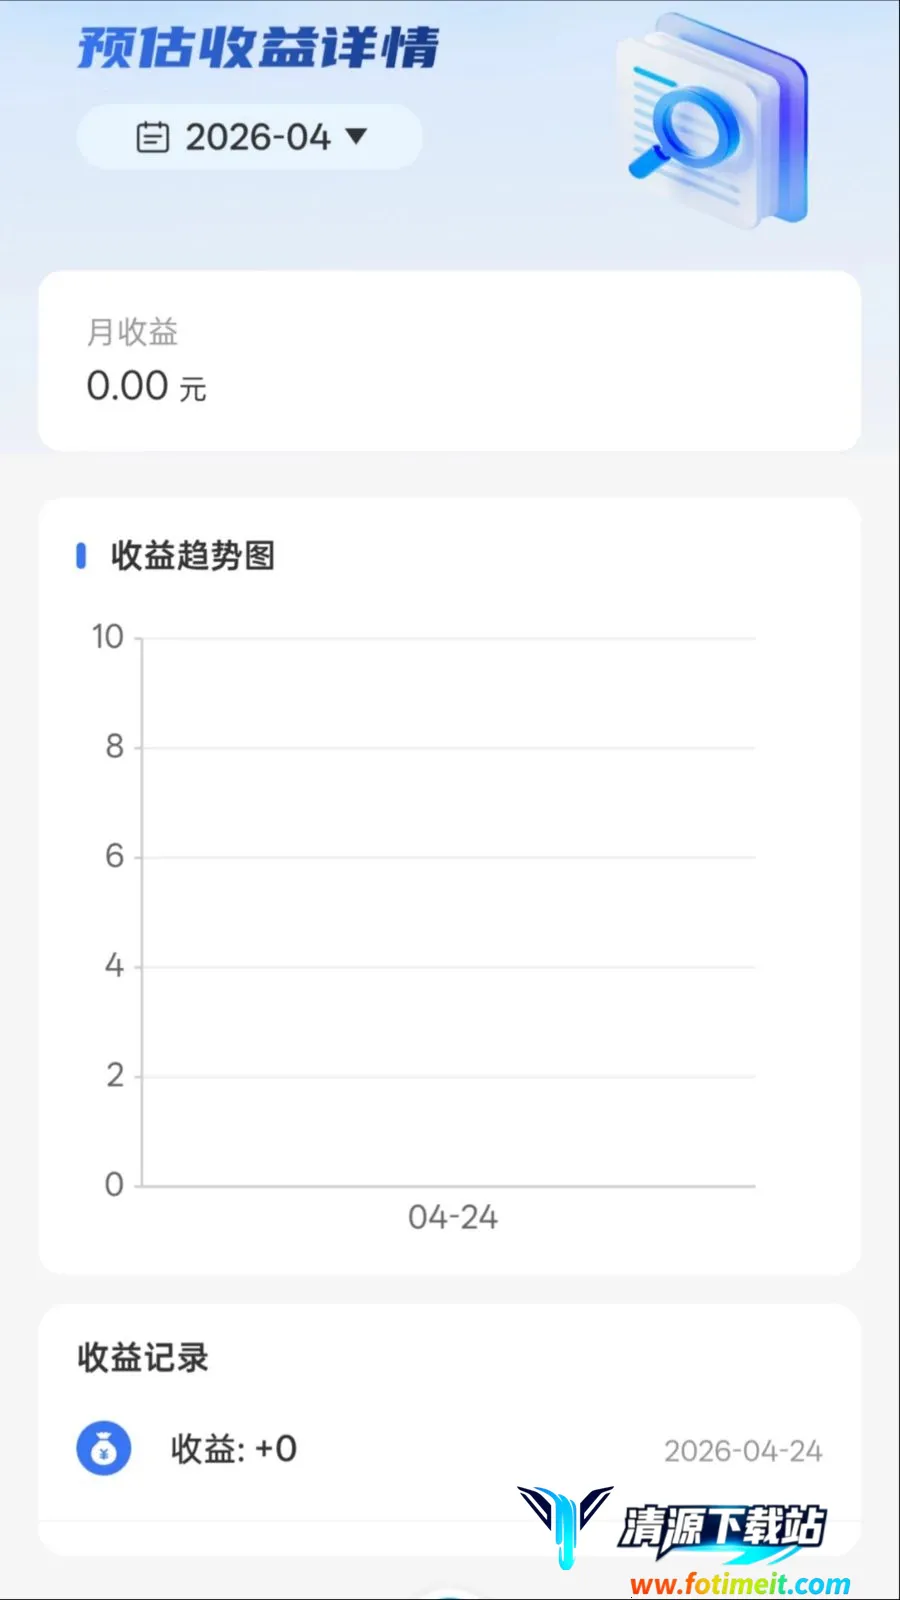Tap the money bag income icon

pyautogui.click(x=104, y=1449)
